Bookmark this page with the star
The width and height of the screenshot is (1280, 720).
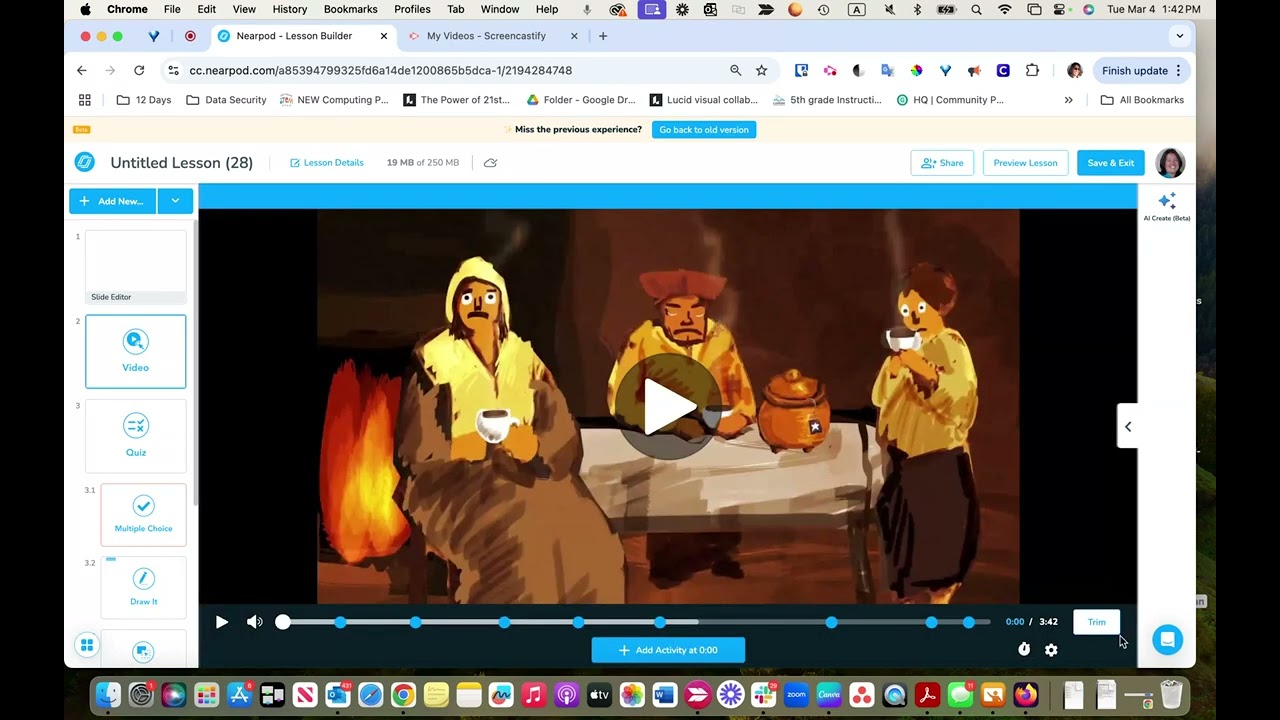(761, 70)
